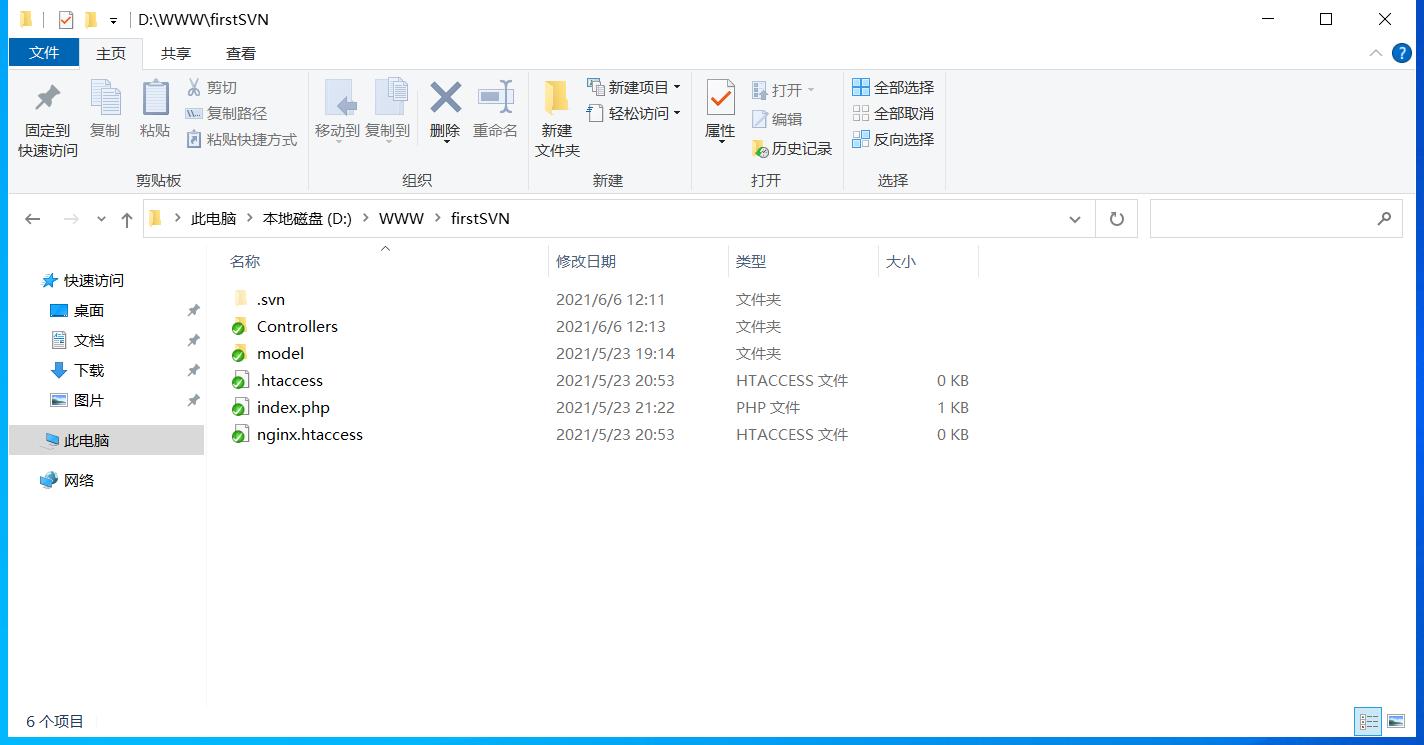Go back with the left arrow
The width and height of the screenshot is (1424, 745).
click(x=32, y=219)
